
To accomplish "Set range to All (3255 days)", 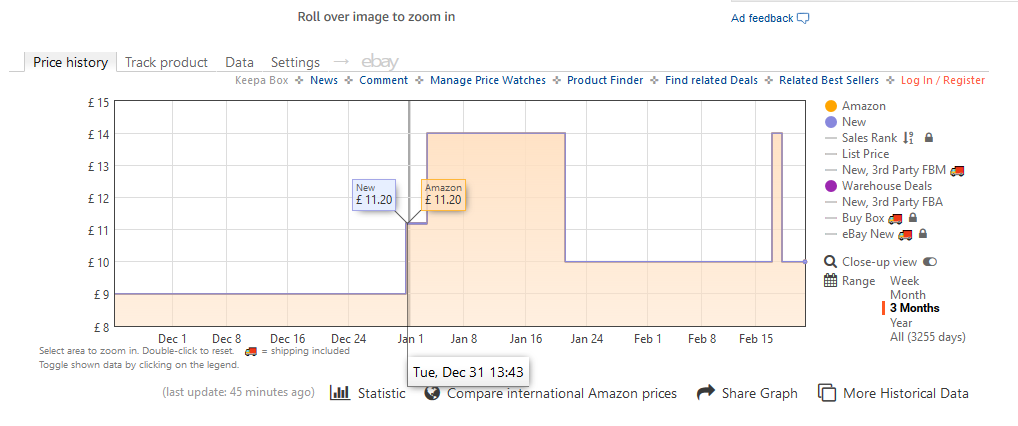I will [x=927, y=337].
